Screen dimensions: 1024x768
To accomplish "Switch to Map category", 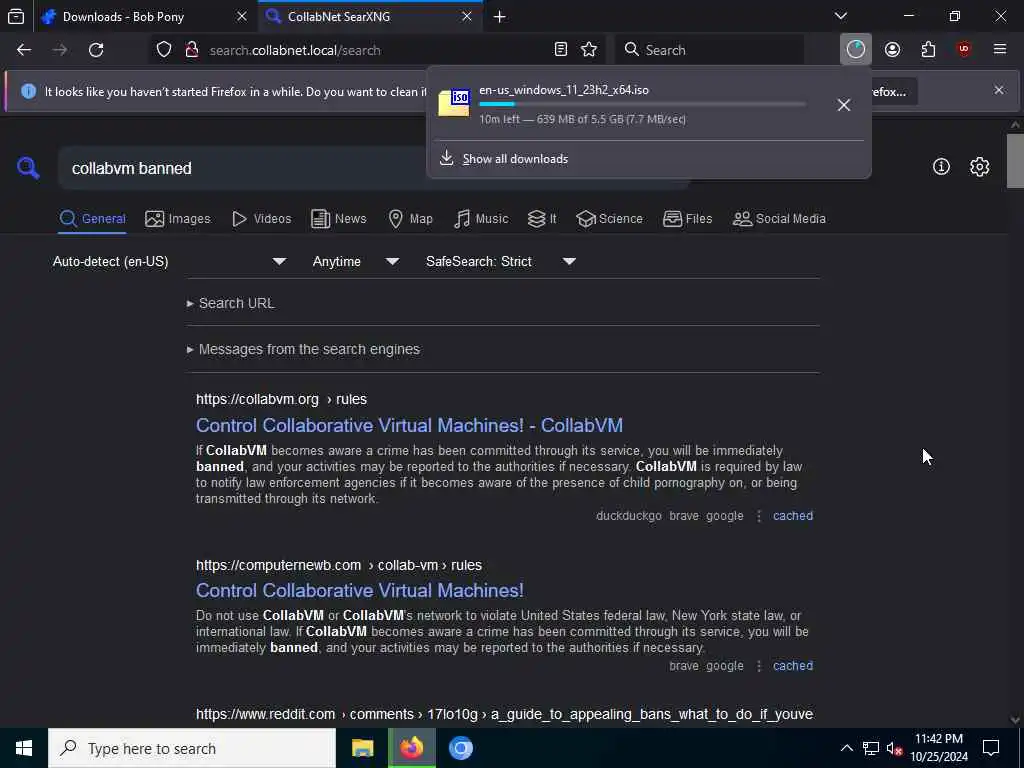I will tap(410, 219).
